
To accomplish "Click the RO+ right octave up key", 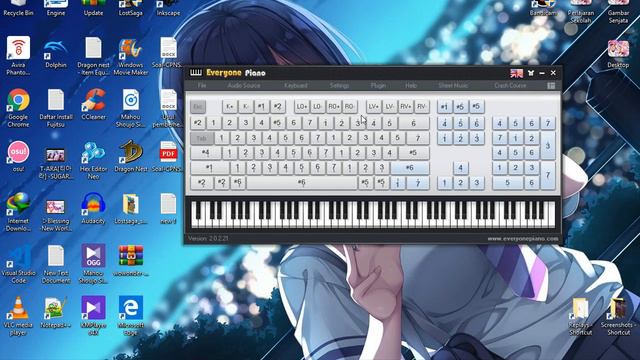I will 333,107.
